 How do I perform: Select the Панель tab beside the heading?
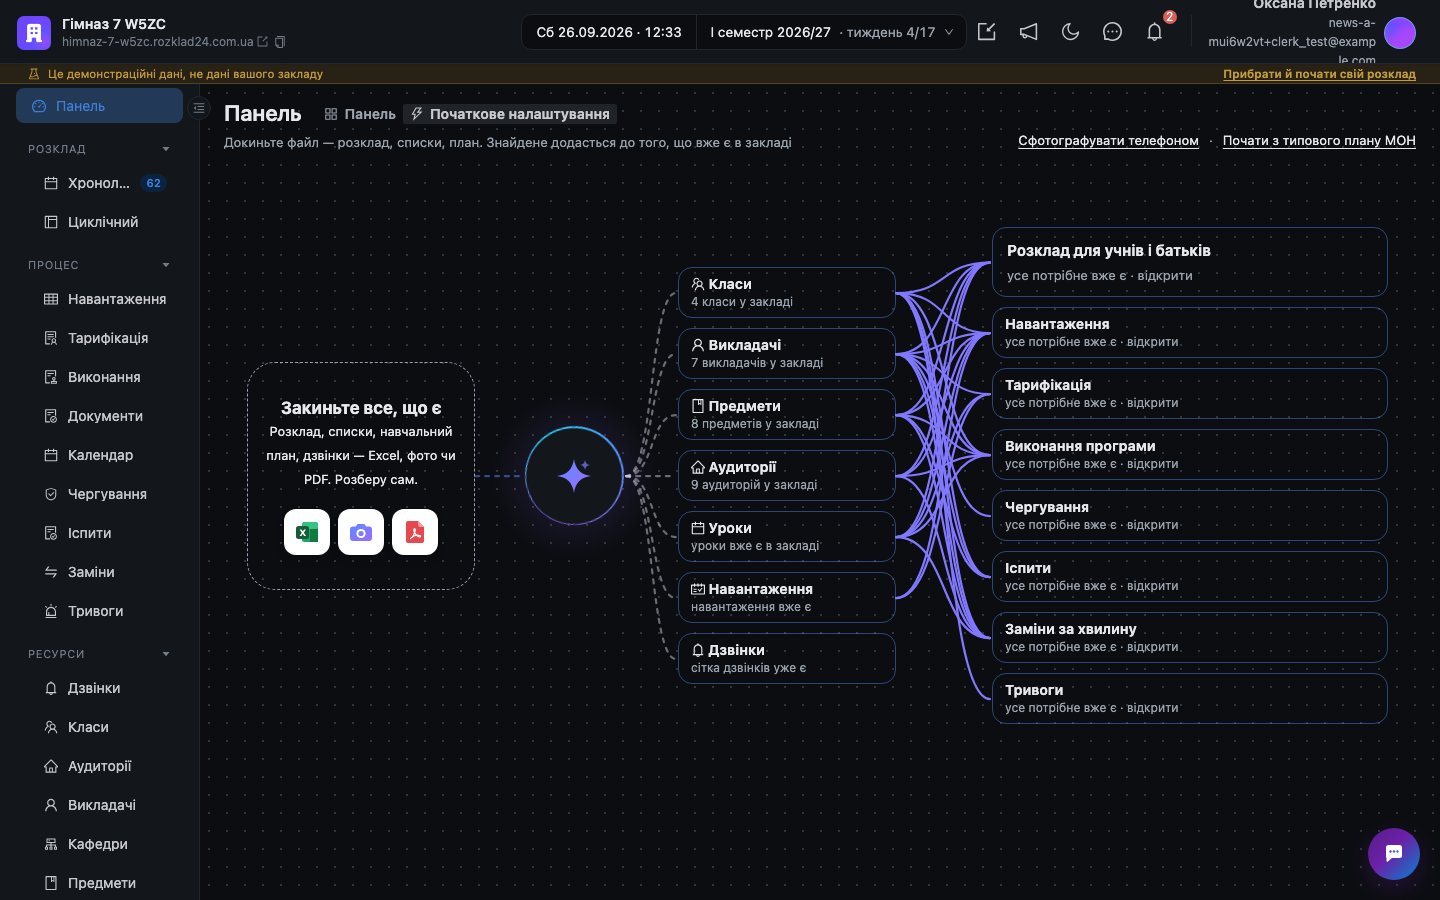(360, 114)
